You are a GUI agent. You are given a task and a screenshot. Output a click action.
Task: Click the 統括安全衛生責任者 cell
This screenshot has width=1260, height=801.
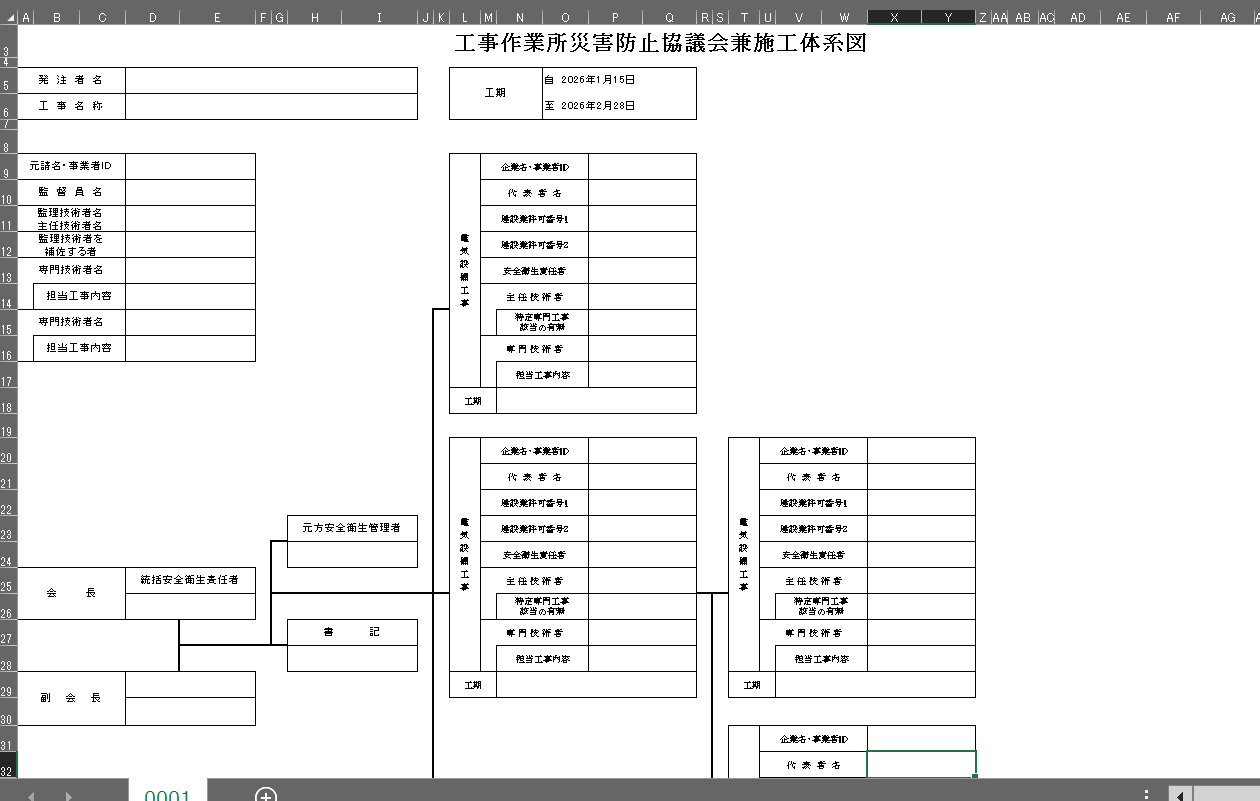tap(190, 580)
